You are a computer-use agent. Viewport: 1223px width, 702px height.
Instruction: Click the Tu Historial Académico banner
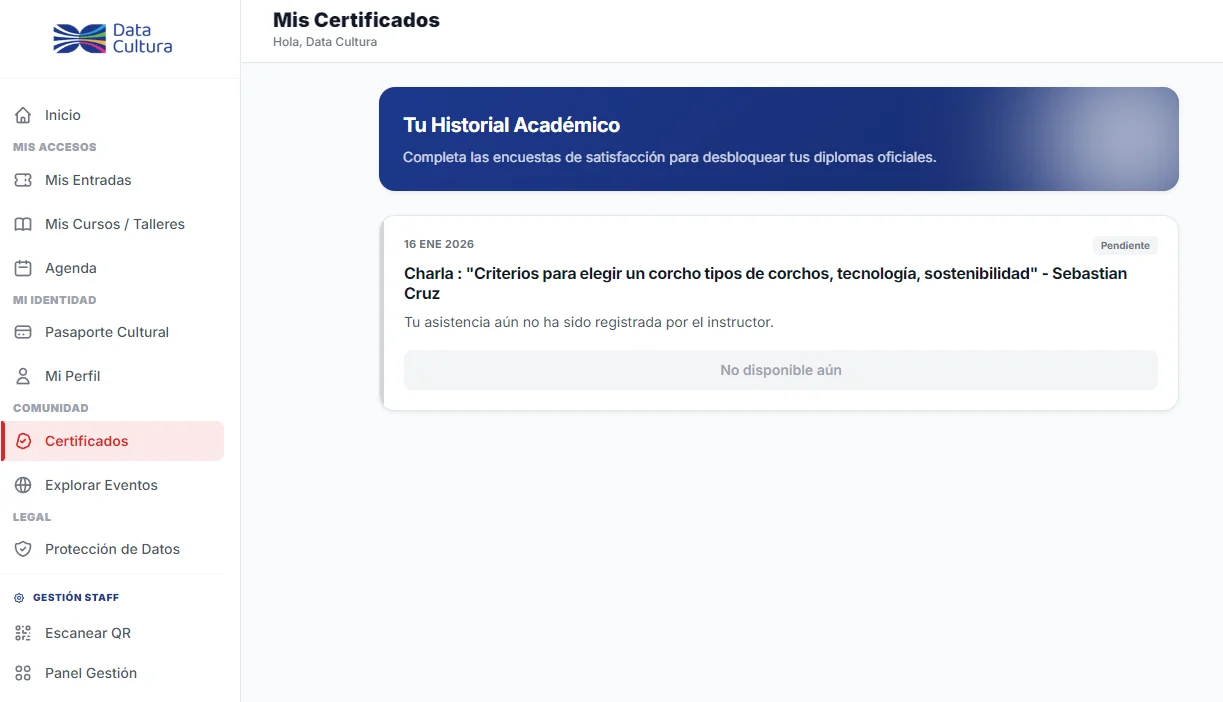tap(778, 139)
